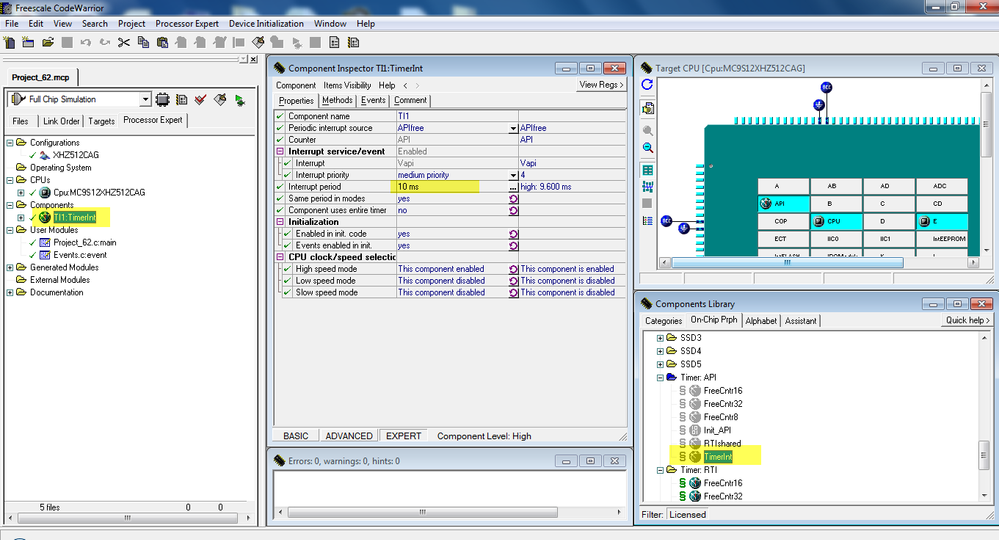Open the Processor Expert menu

tap(187, 24)
